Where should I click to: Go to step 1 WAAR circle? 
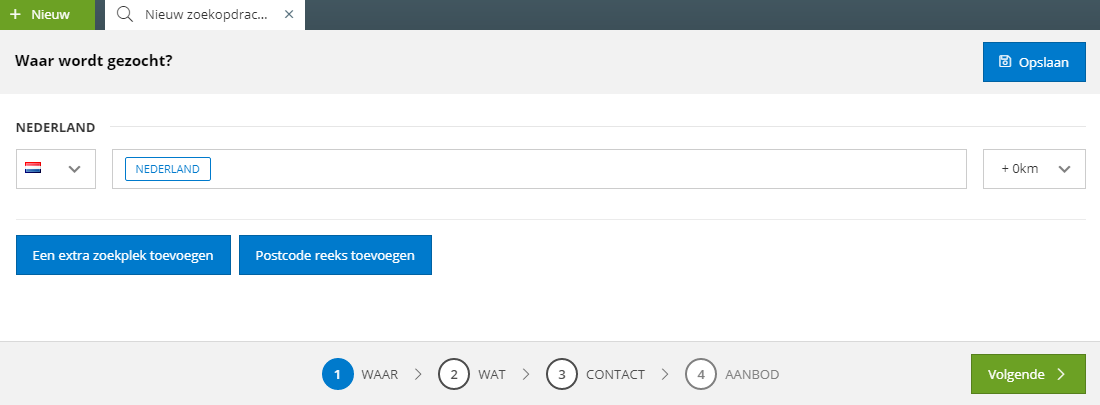coord(337,374)
